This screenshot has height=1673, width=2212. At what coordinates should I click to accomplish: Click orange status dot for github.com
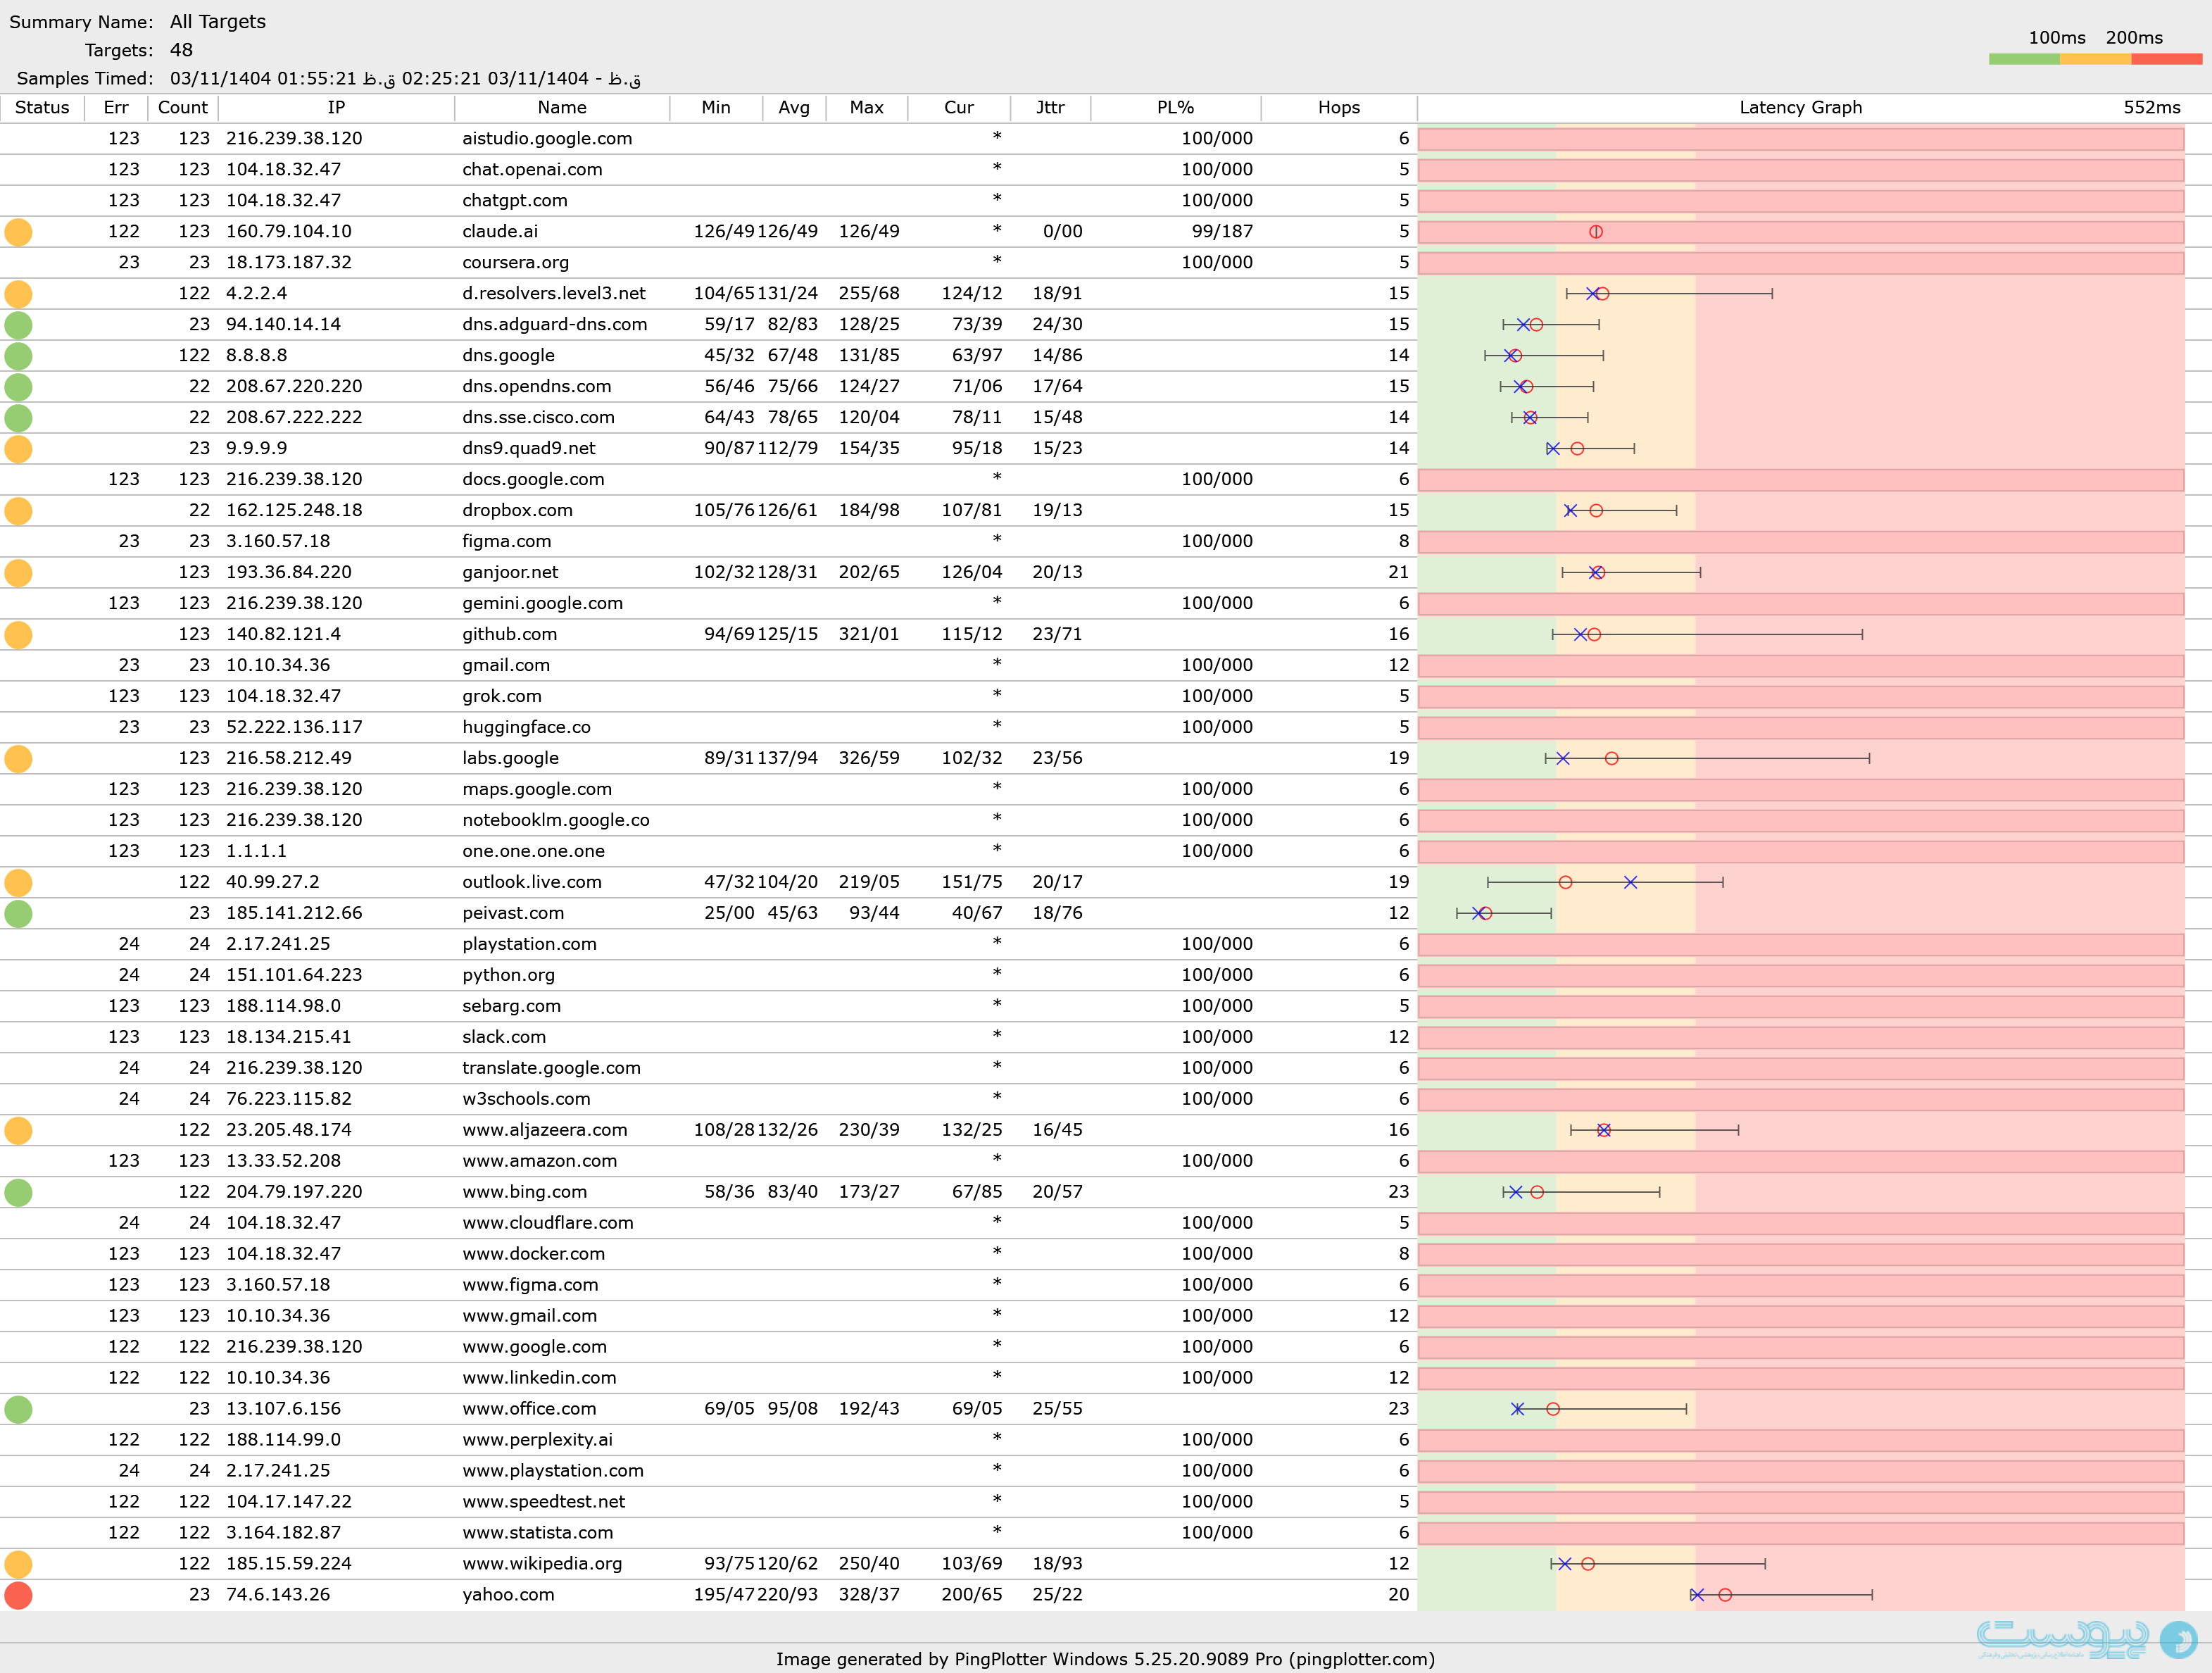pyautogui.click(x=18, y=635)
